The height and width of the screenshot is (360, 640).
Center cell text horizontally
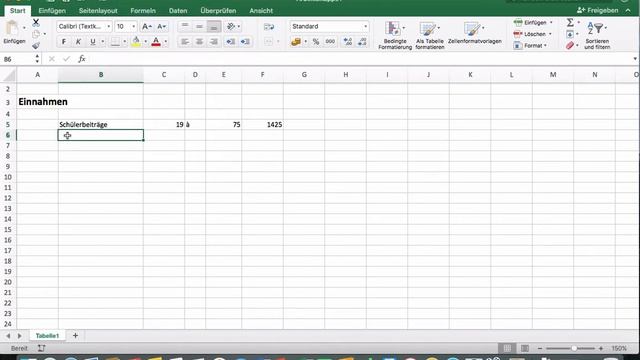pyautogui.click(x=199, y=42)
